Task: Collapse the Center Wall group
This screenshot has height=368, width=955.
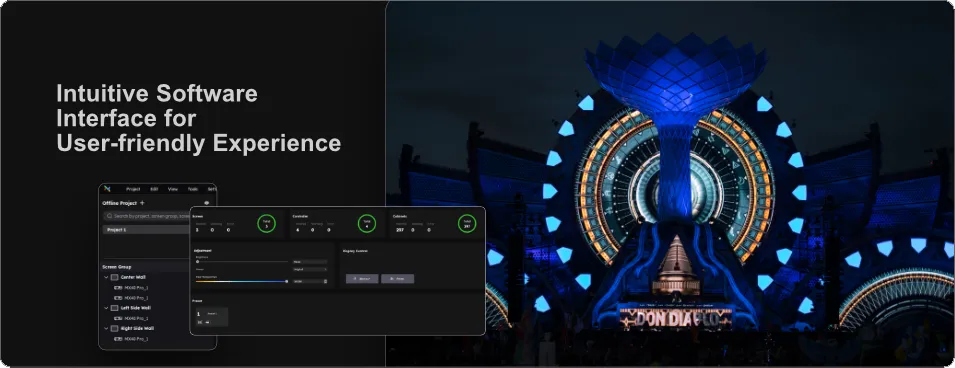Action: tap(107, 277)
